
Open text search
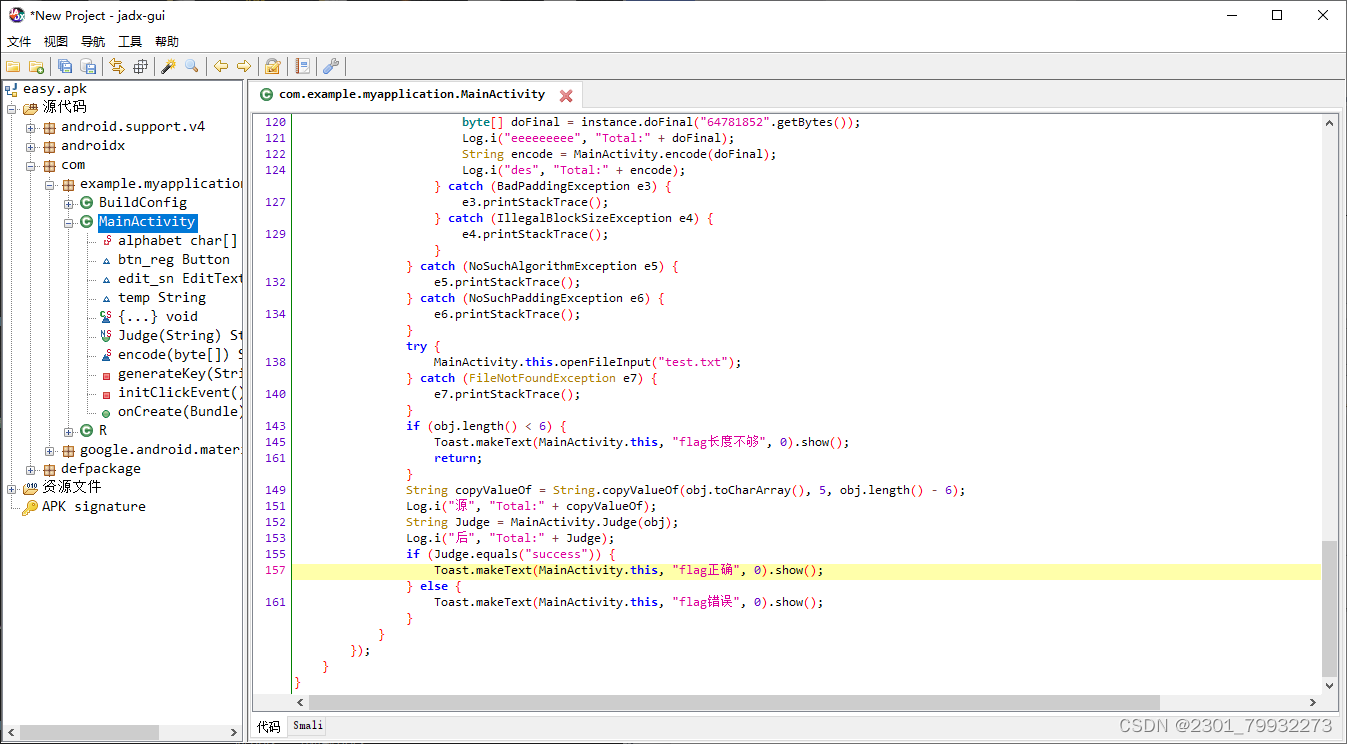(192, 66)
